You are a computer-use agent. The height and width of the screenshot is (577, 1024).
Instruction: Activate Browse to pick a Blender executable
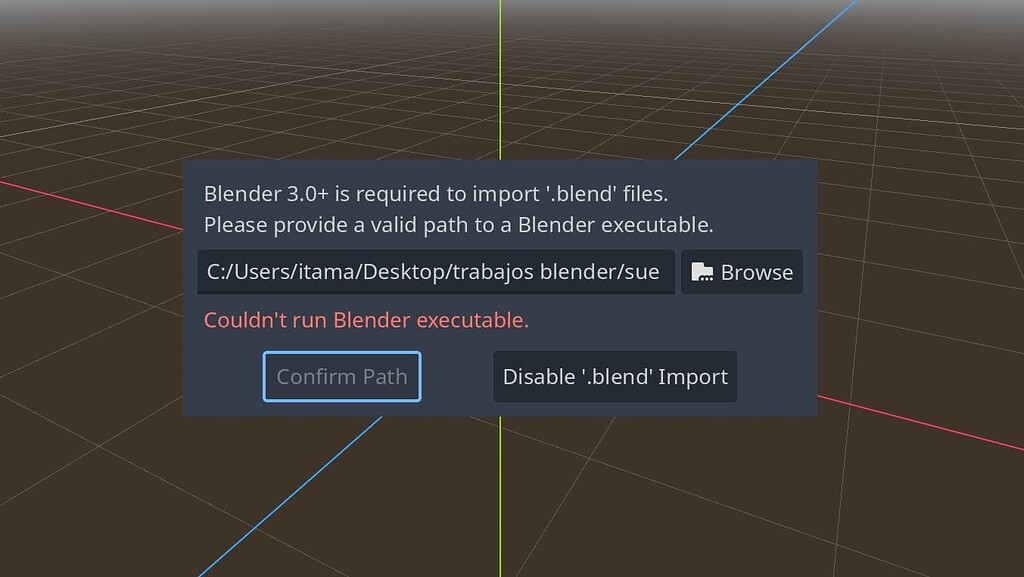click(x=742, y=271)
